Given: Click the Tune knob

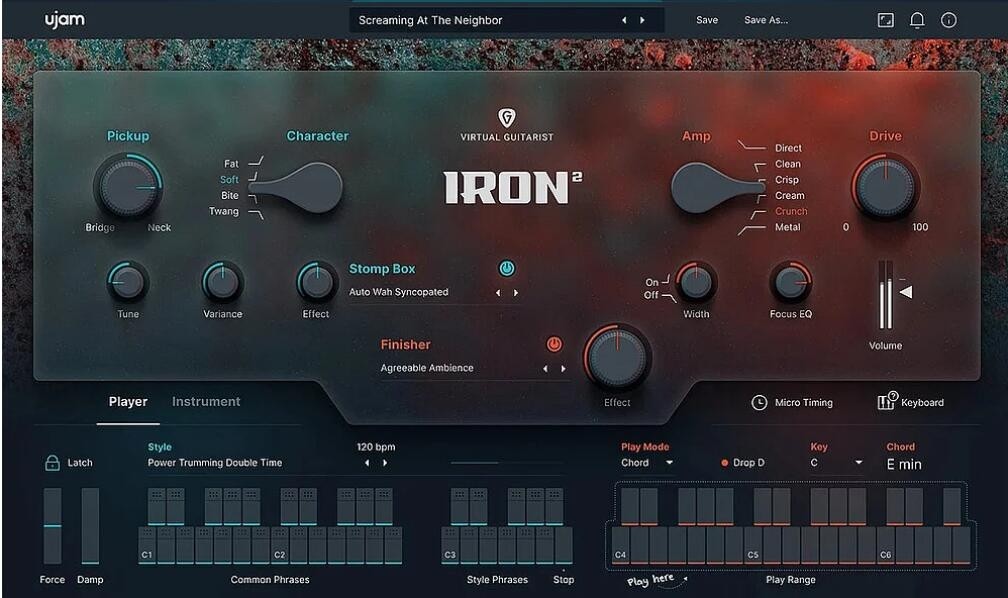Looking at the screenshot, I should point(127,282).
